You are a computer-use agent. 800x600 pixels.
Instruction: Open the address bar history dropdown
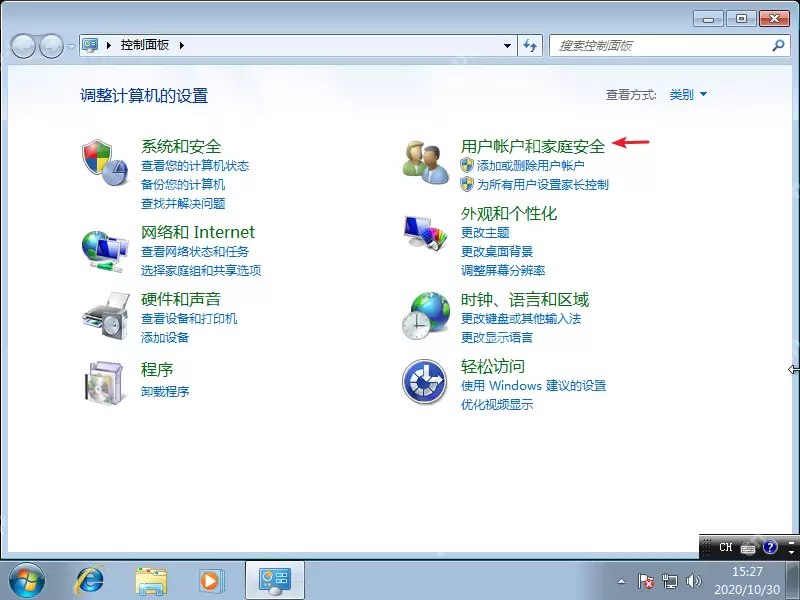pos(507,45)
